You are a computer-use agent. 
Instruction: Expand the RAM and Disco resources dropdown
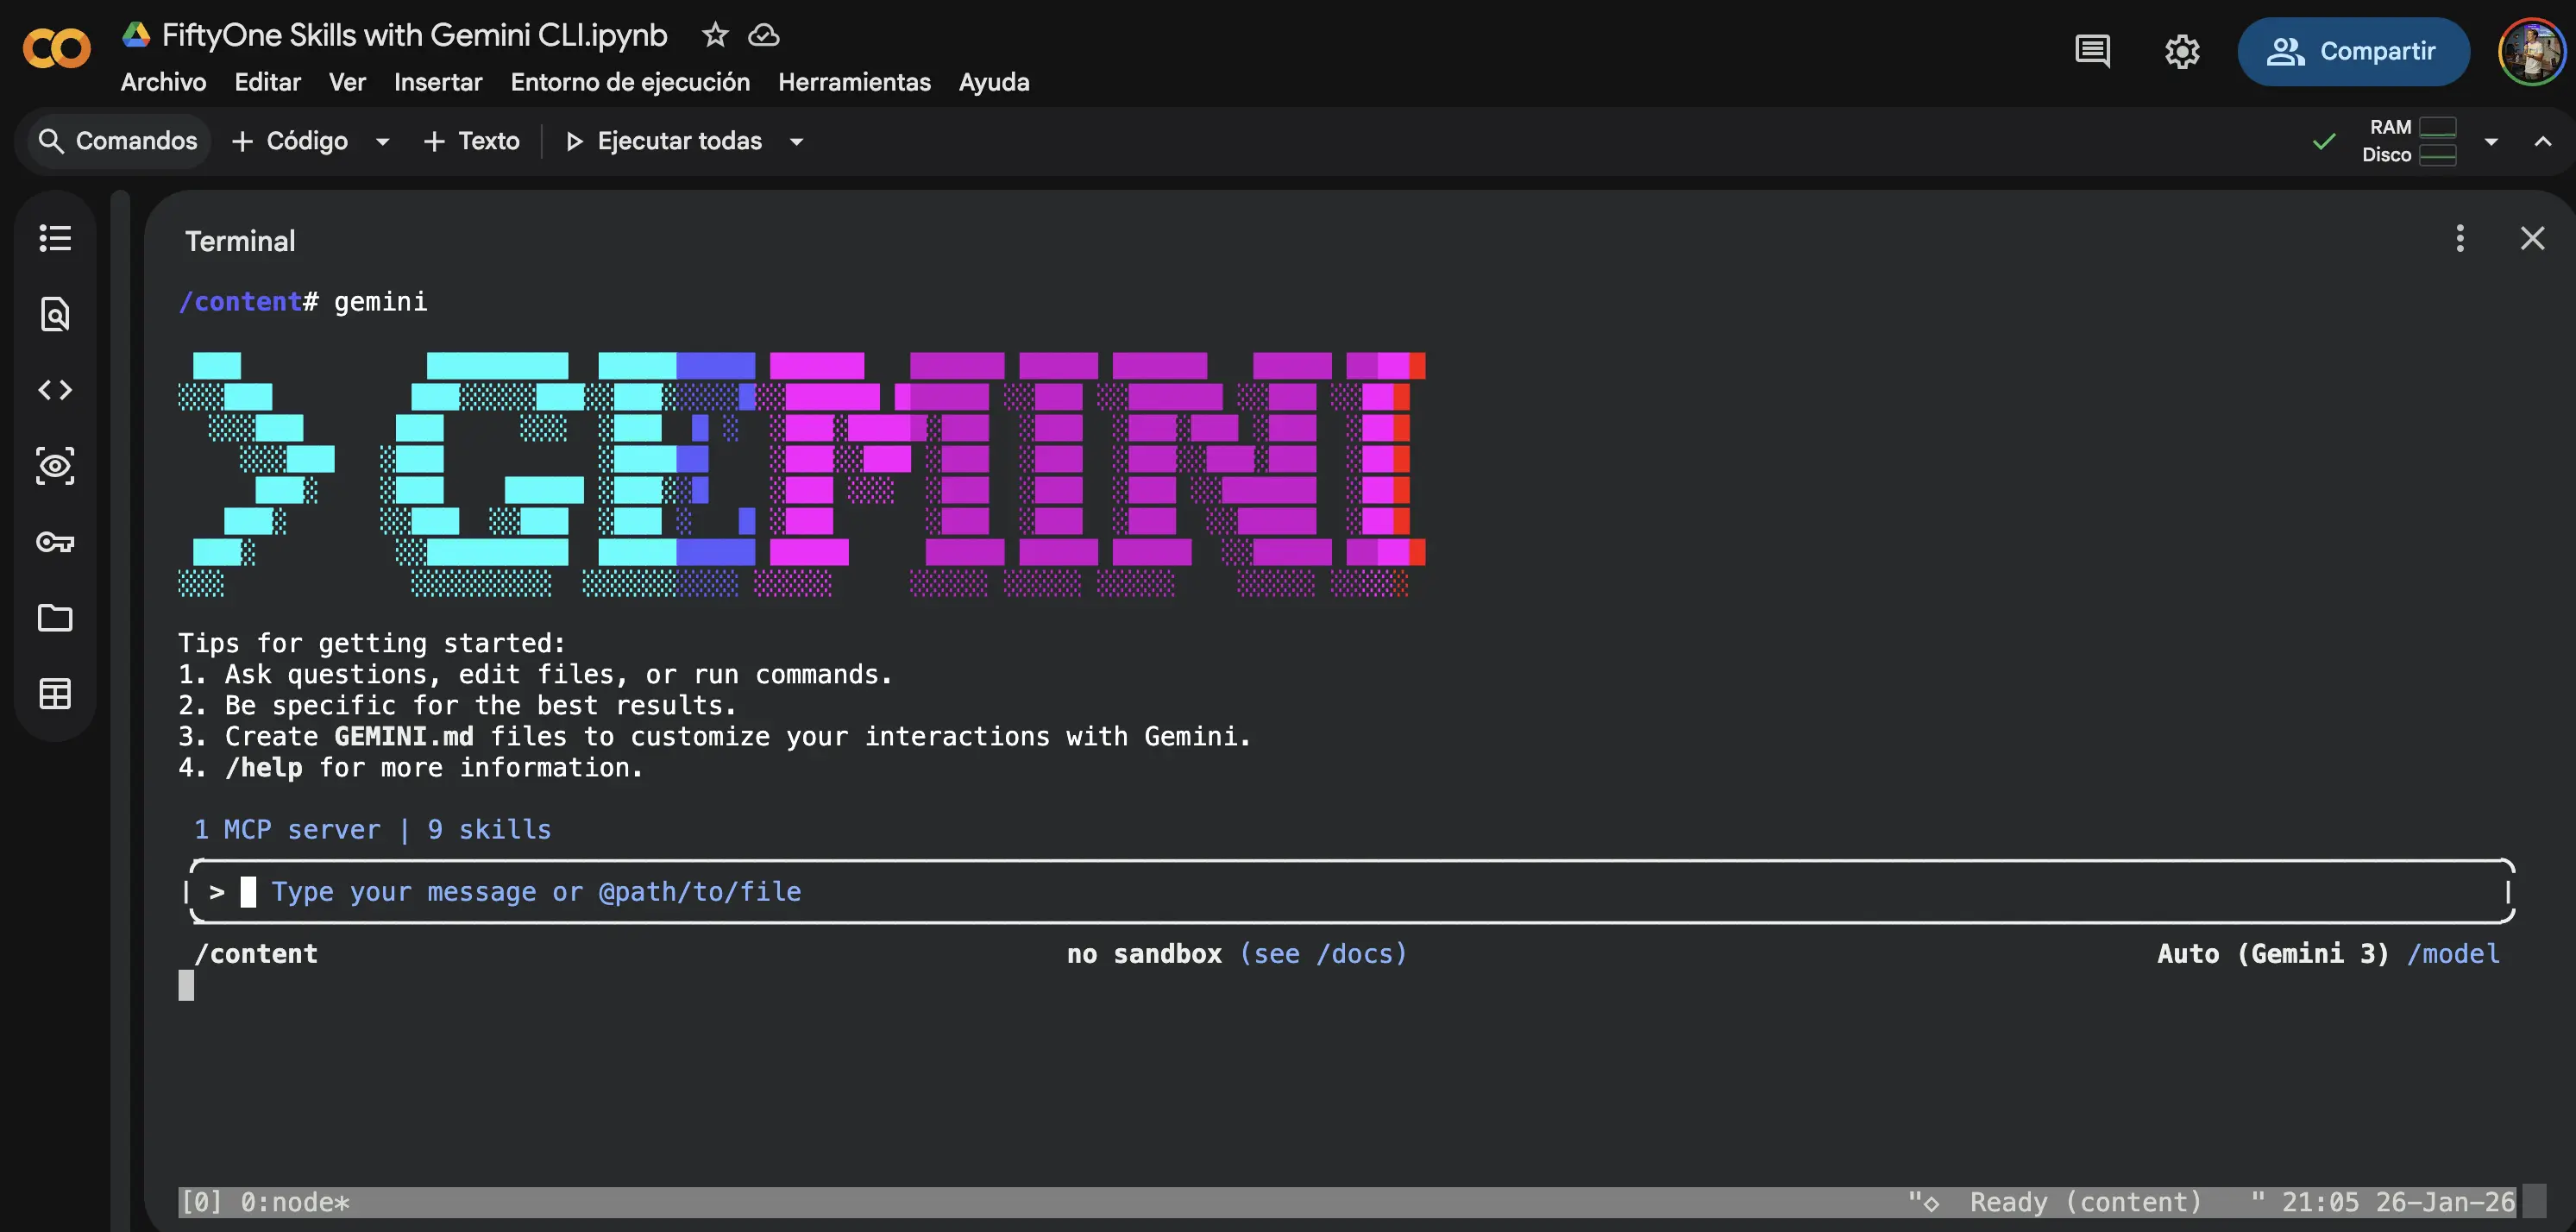(2491, 141)
